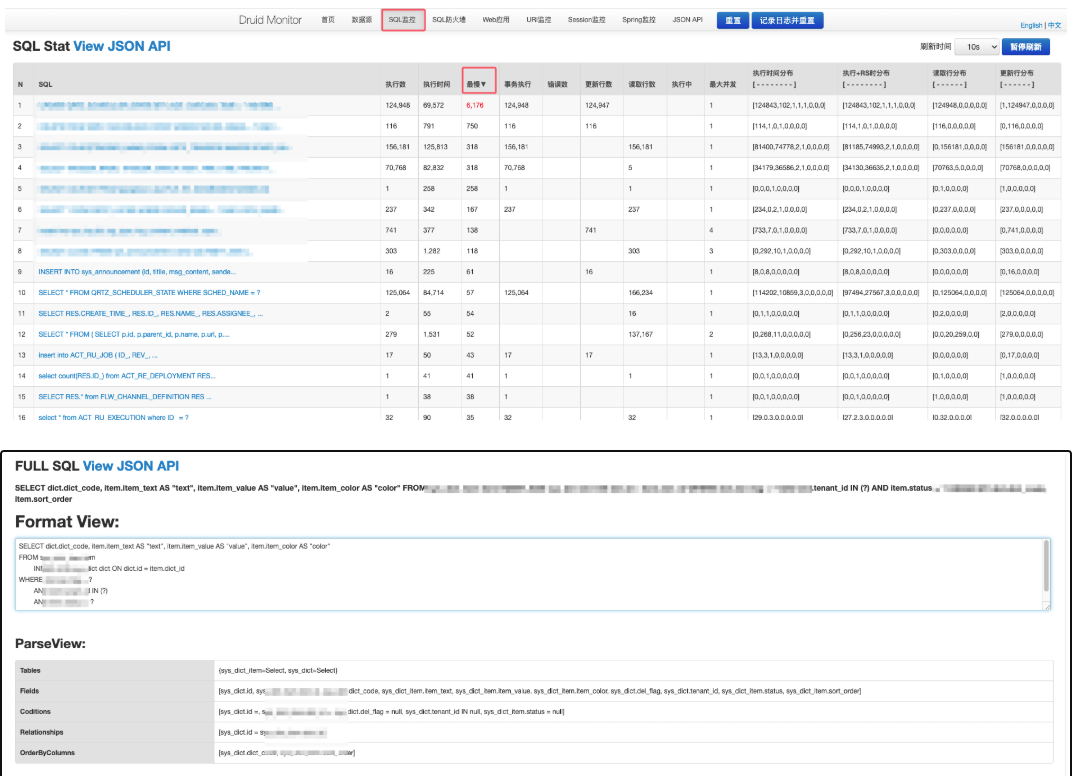Sort table by 执行数 column header
Image resolution: width=1077 pixels, height=776 pixels.
tap(395, 84)
